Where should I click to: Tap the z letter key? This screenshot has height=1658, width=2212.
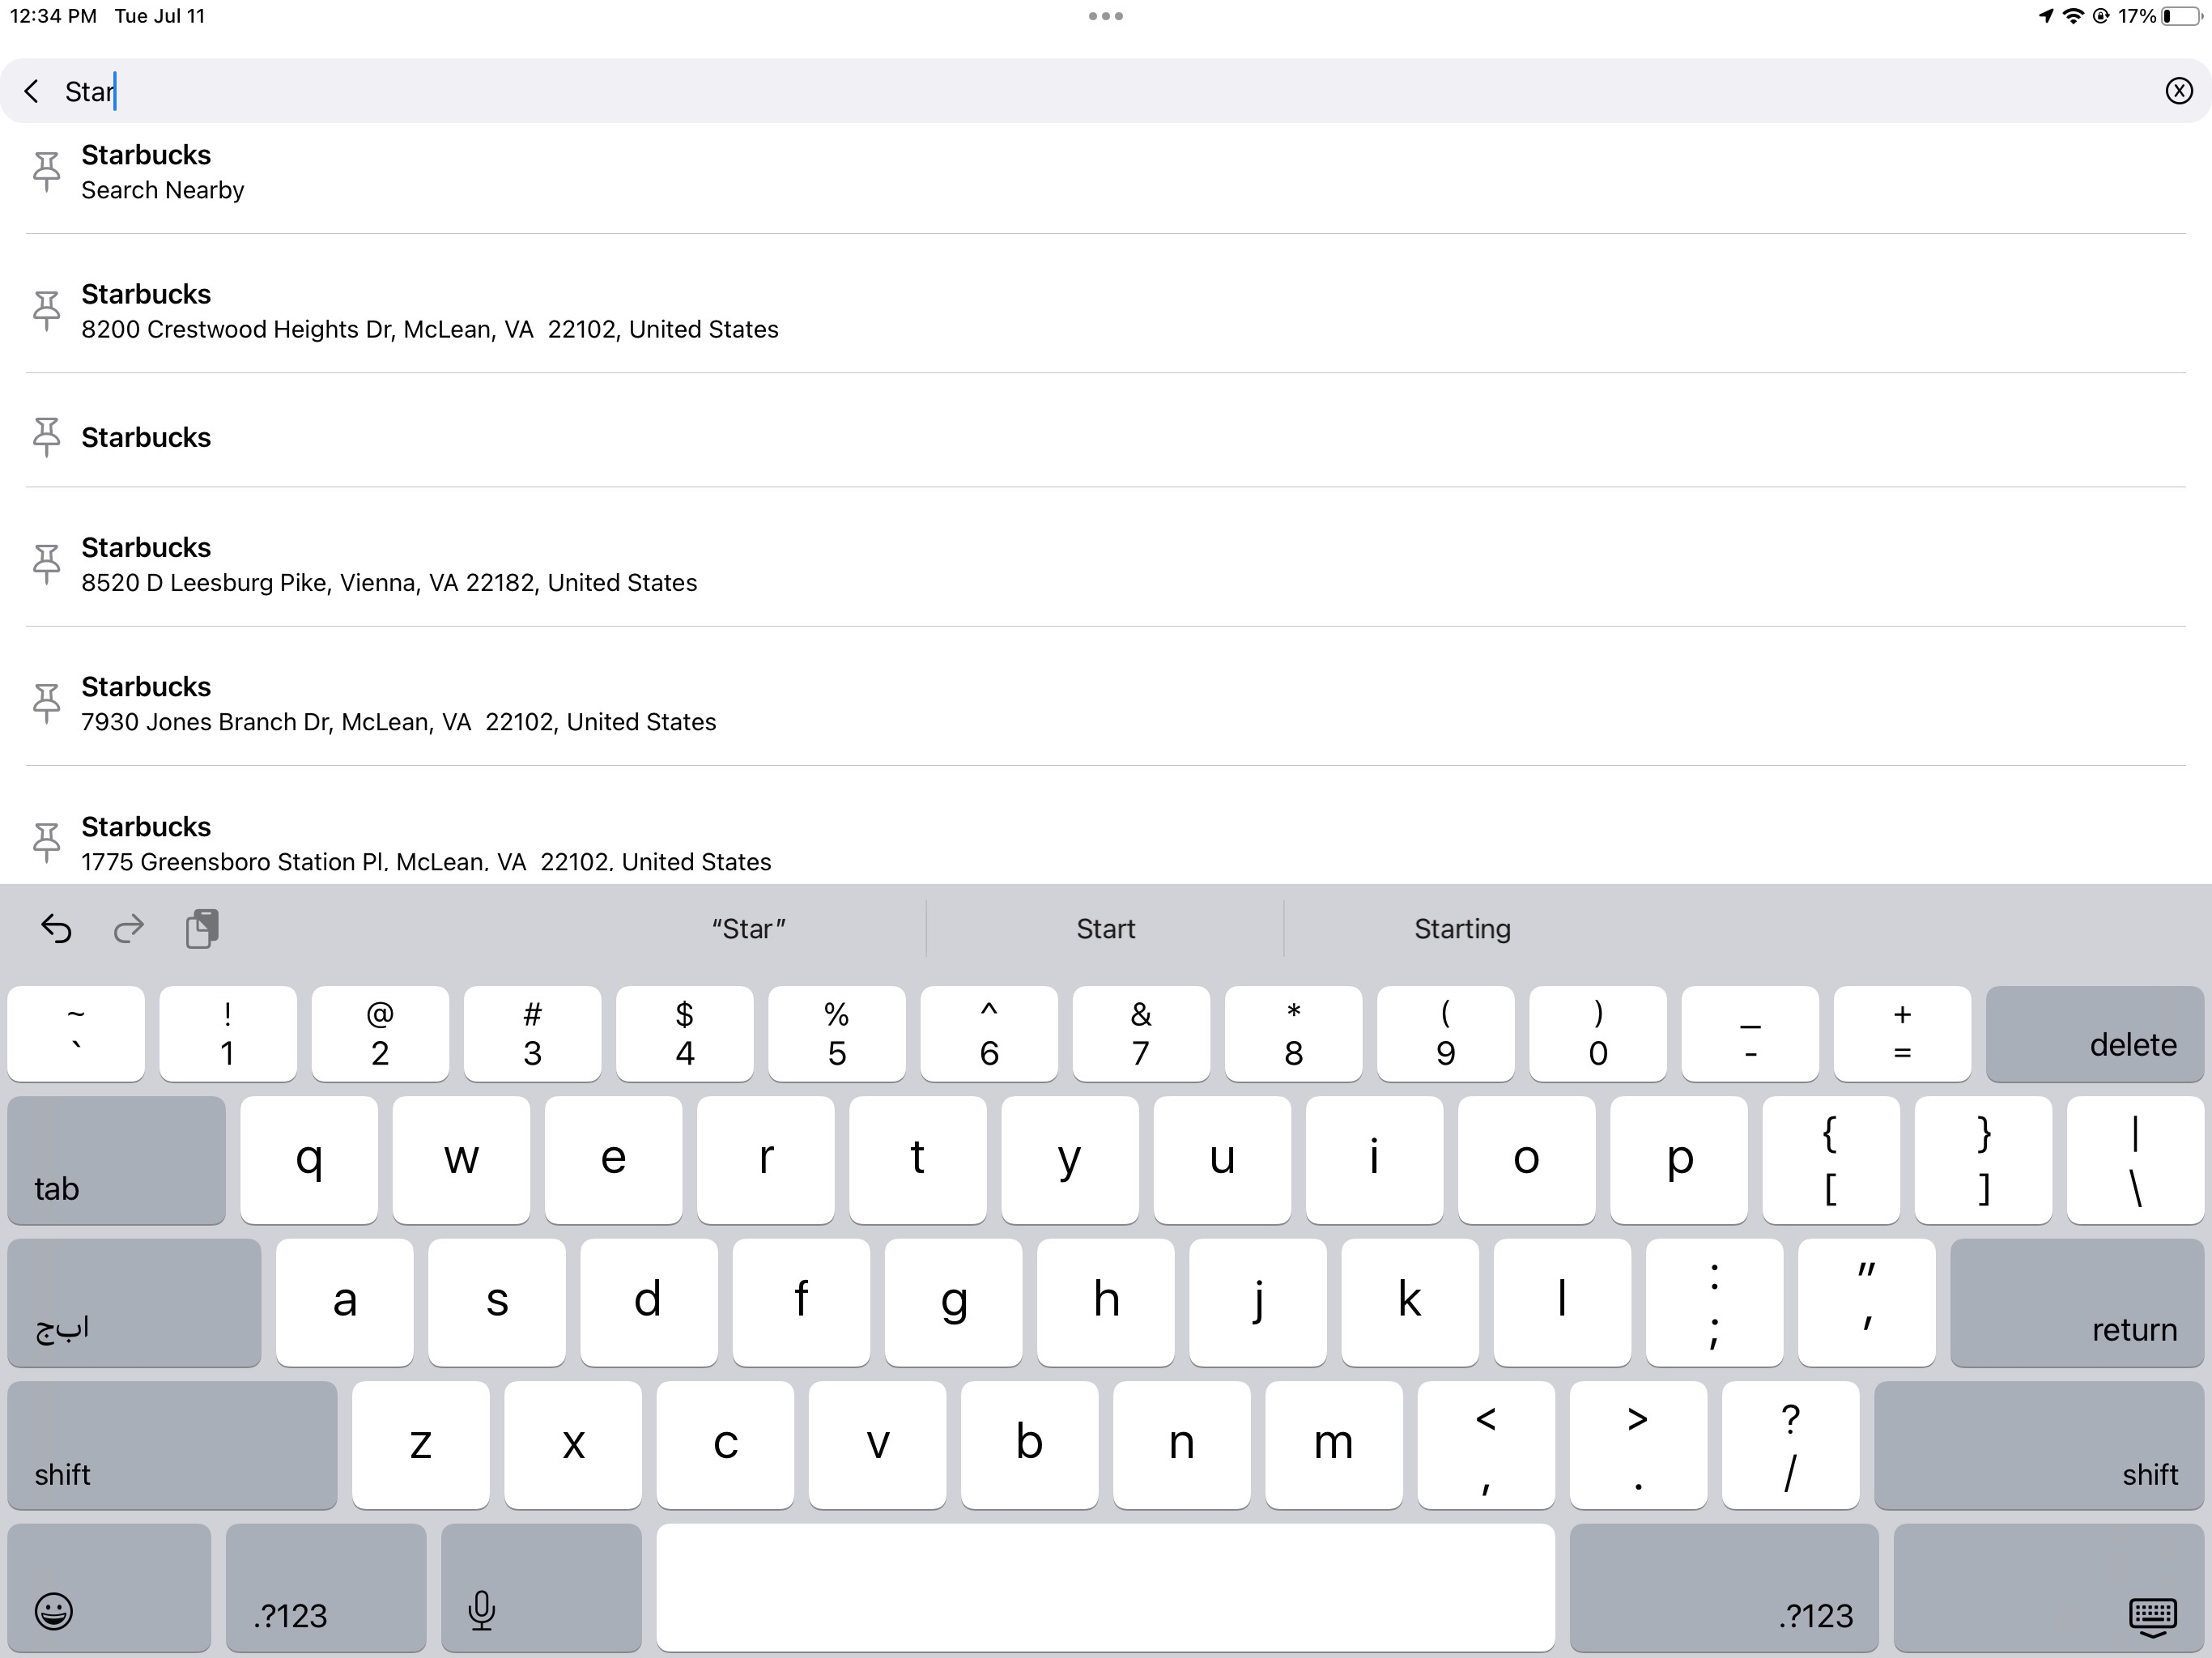(x=421, y=1445)
